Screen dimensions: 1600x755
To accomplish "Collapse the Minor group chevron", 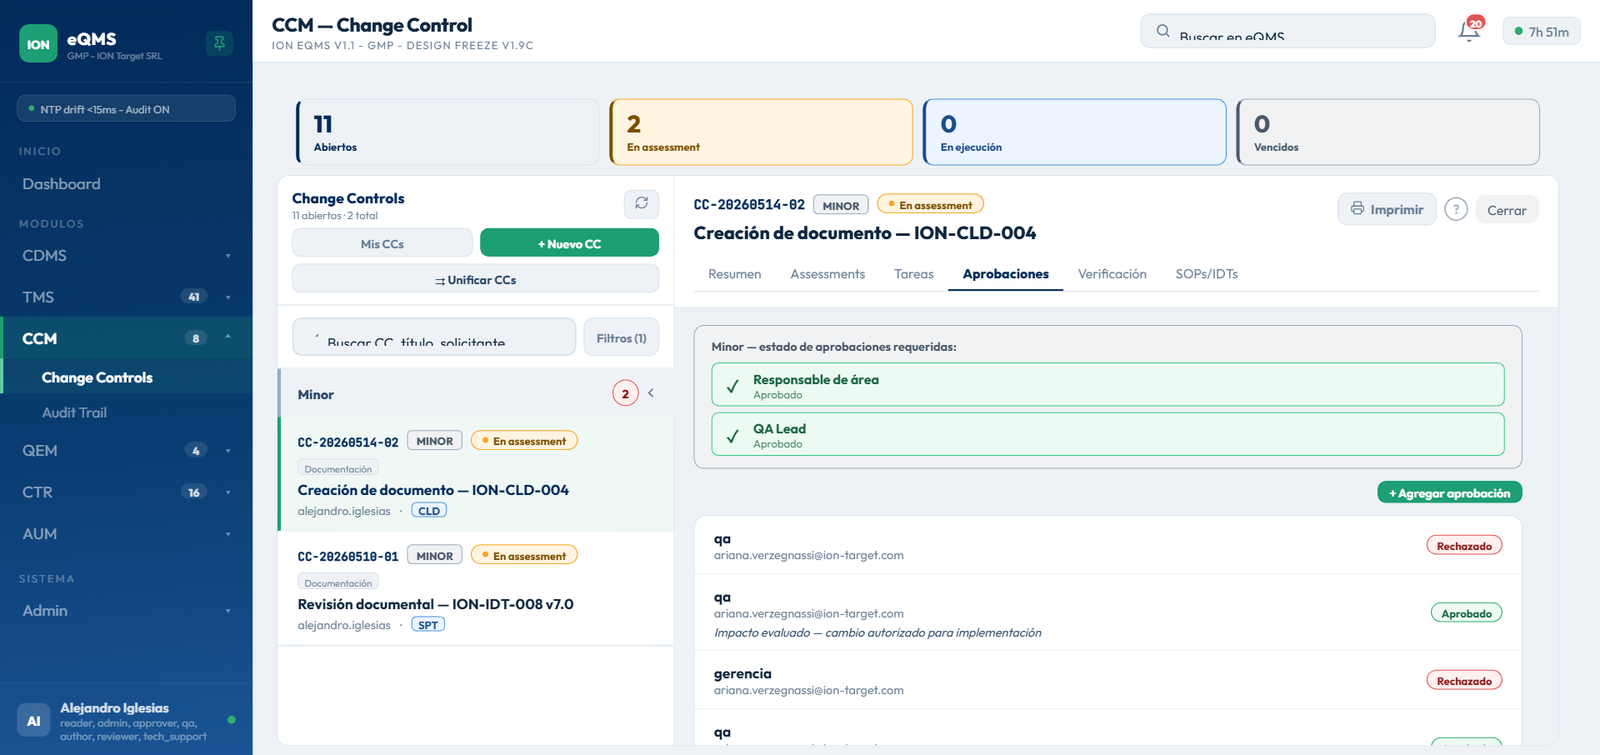I will pos(651,393).
